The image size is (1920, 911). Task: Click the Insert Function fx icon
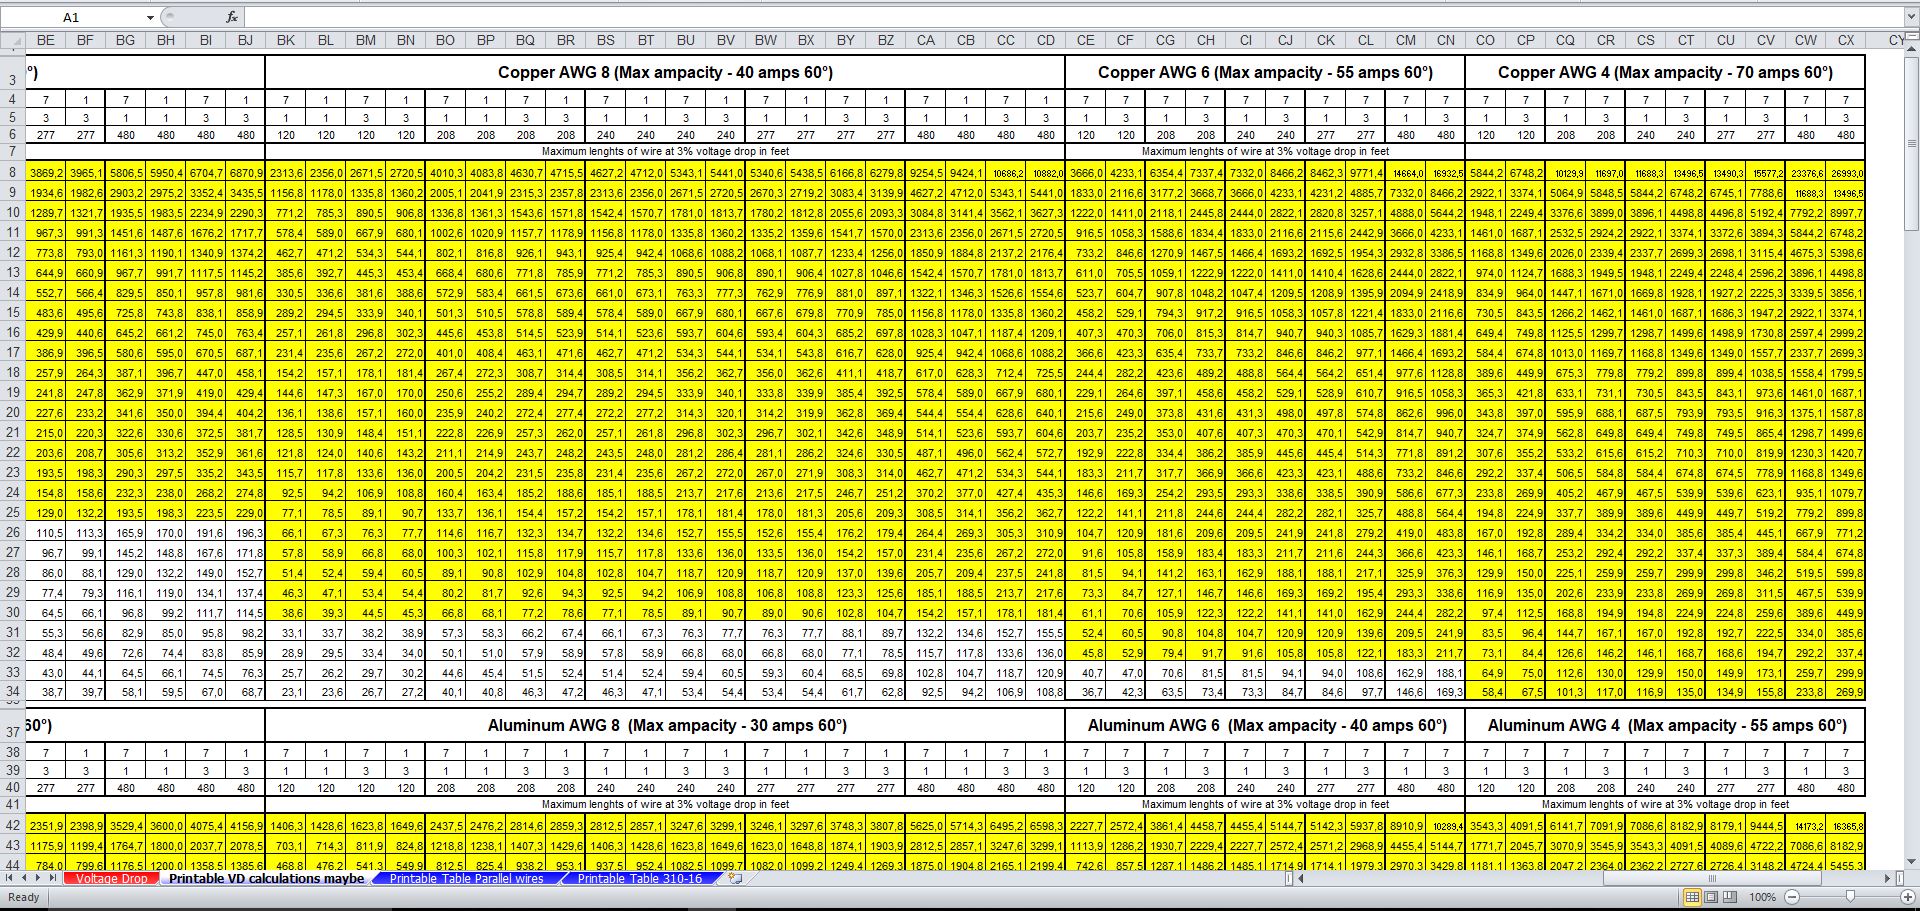231,17
